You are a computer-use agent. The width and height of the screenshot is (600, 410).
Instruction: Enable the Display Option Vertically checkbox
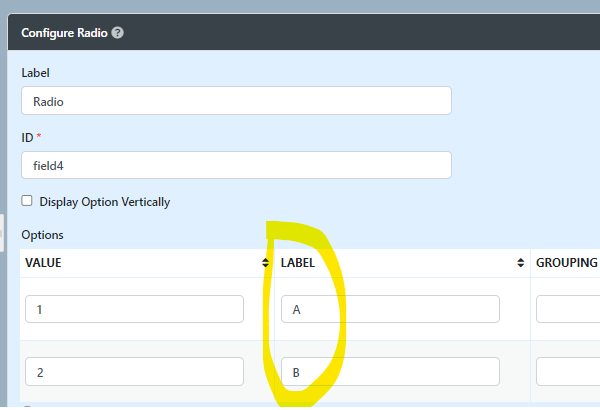[x=28, y=201]
